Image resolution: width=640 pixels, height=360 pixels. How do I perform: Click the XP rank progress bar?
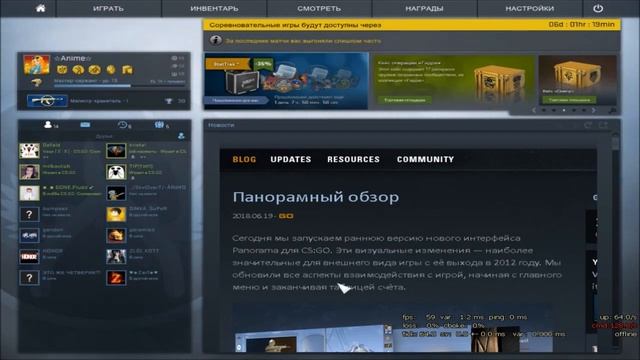[x=120, y=86]
